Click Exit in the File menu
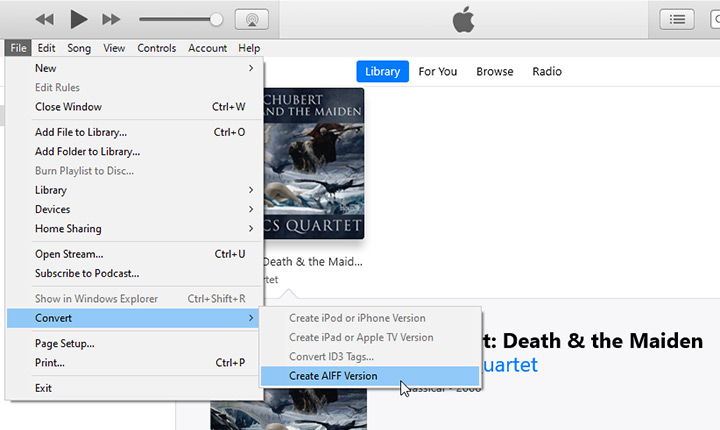Screen dimensions: 720x430 click(x=135, y=388)
